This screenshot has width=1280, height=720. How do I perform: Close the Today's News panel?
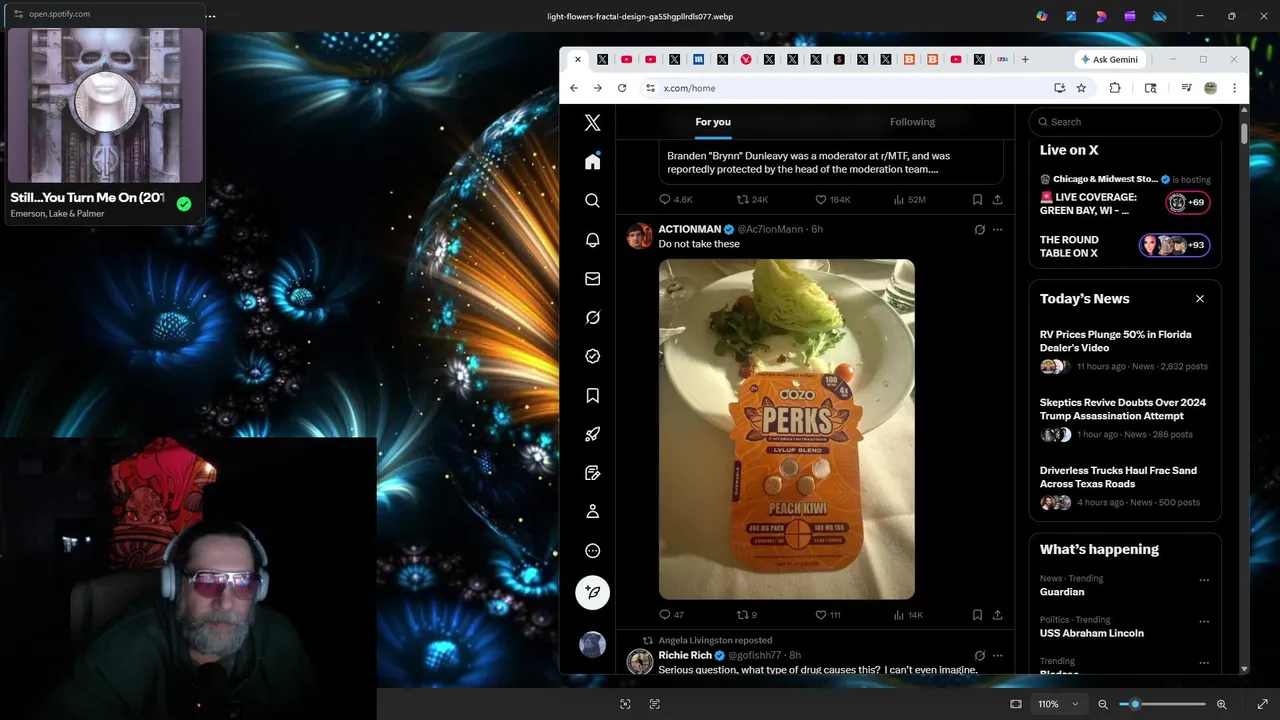(1200, 299)
